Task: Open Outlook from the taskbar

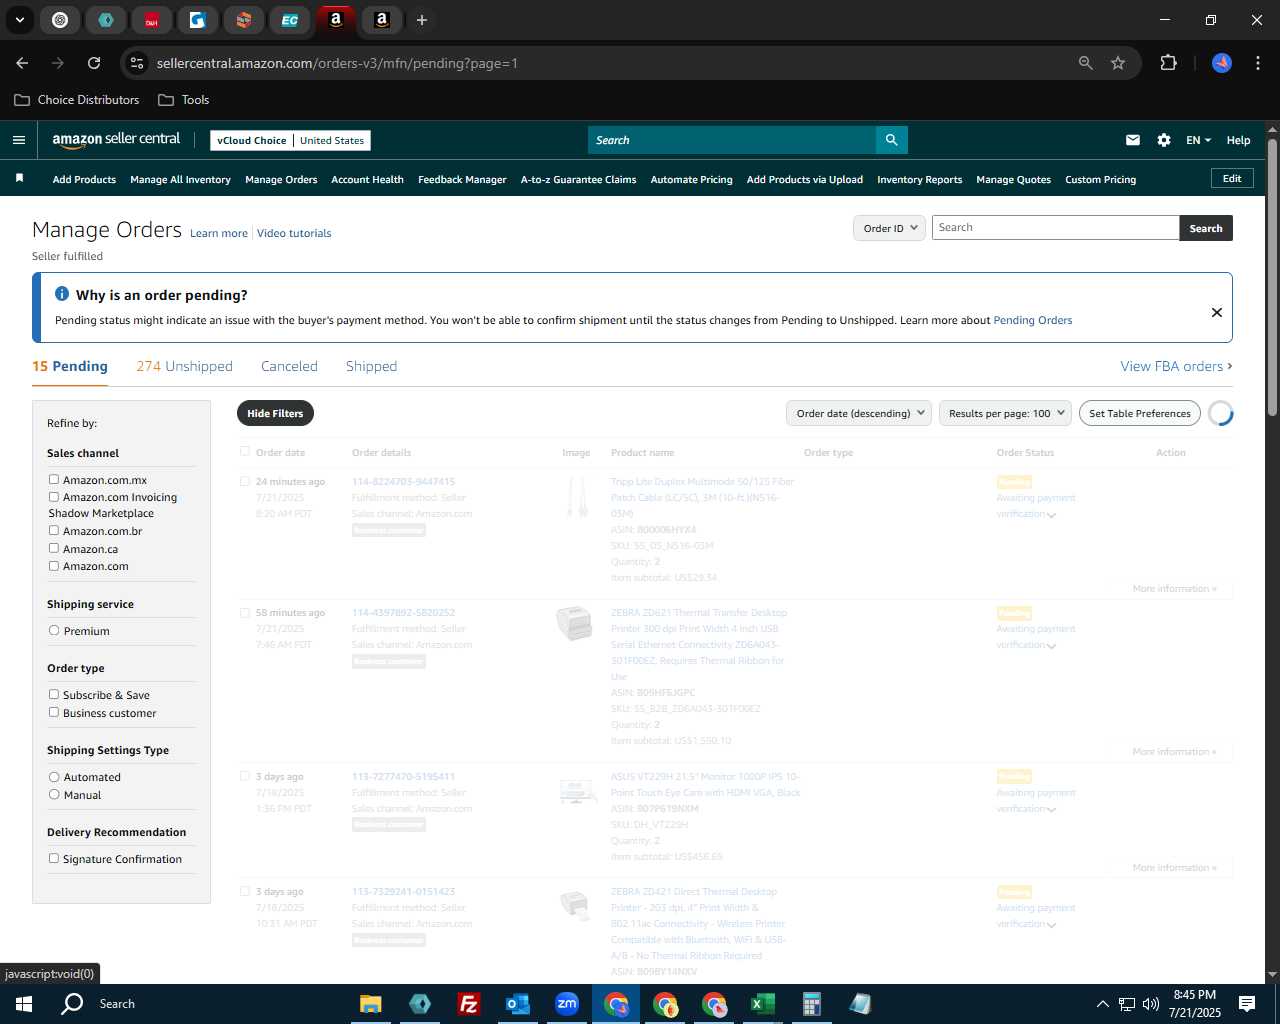Action: tap(518, 1004)
